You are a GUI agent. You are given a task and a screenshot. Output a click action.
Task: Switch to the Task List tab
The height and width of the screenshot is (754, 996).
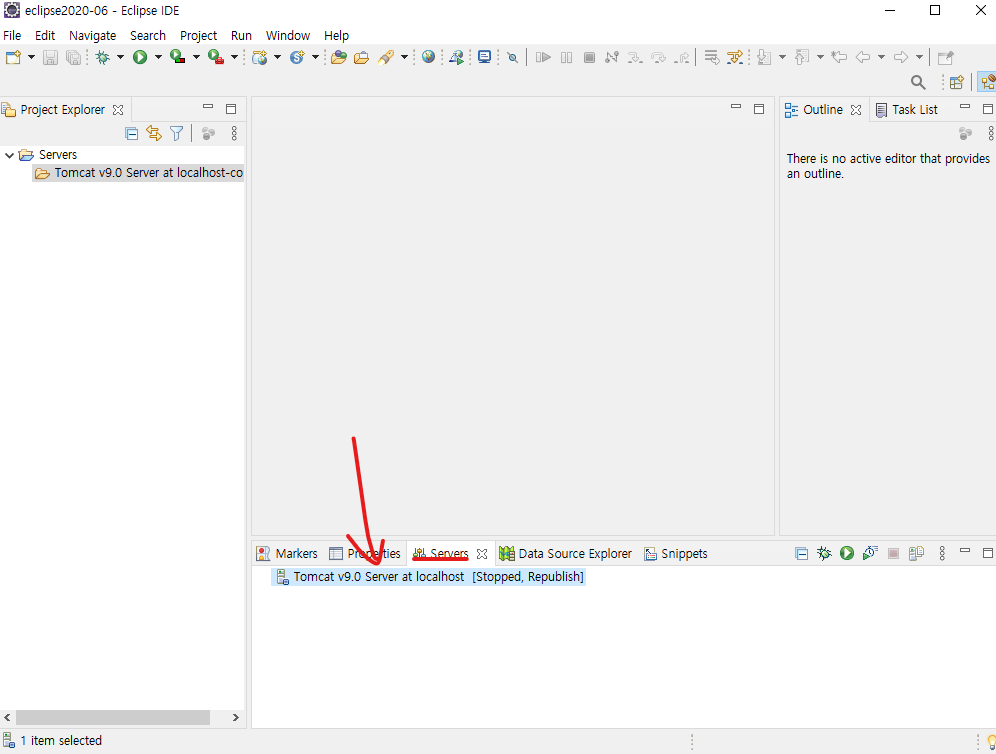point(906,110)
